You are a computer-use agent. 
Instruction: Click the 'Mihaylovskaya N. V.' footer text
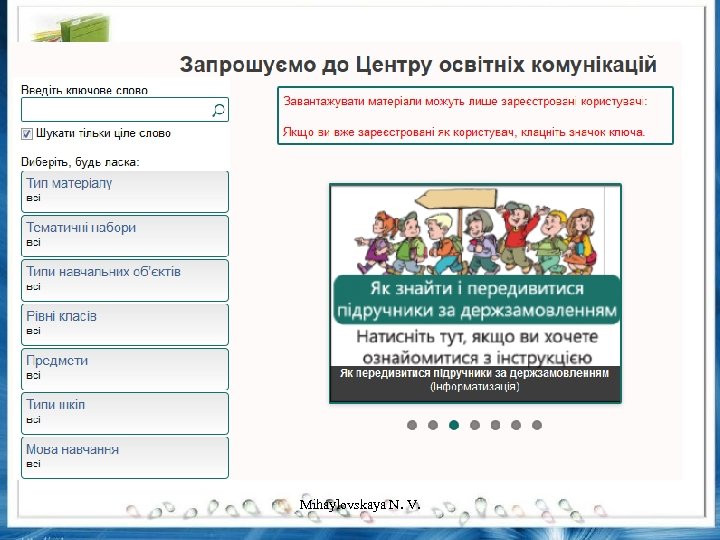click(x=360, y=505)
